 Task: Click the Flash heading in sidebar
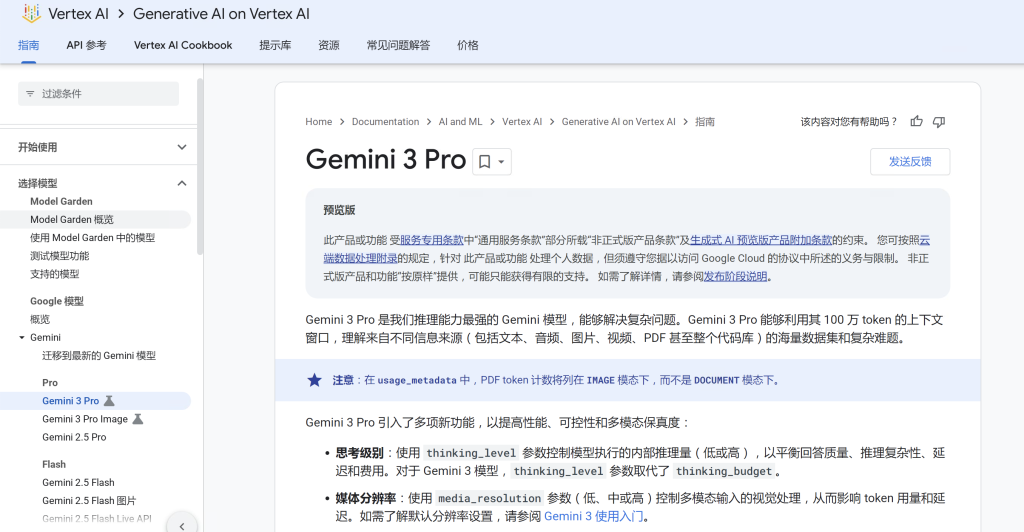pyautogui.click(x=54, y=464)
